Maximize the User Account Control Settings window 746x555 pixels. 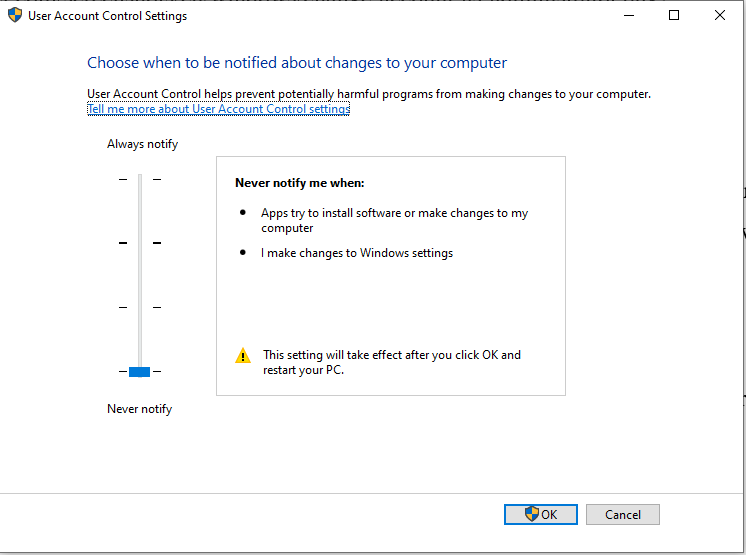[674, 15]
